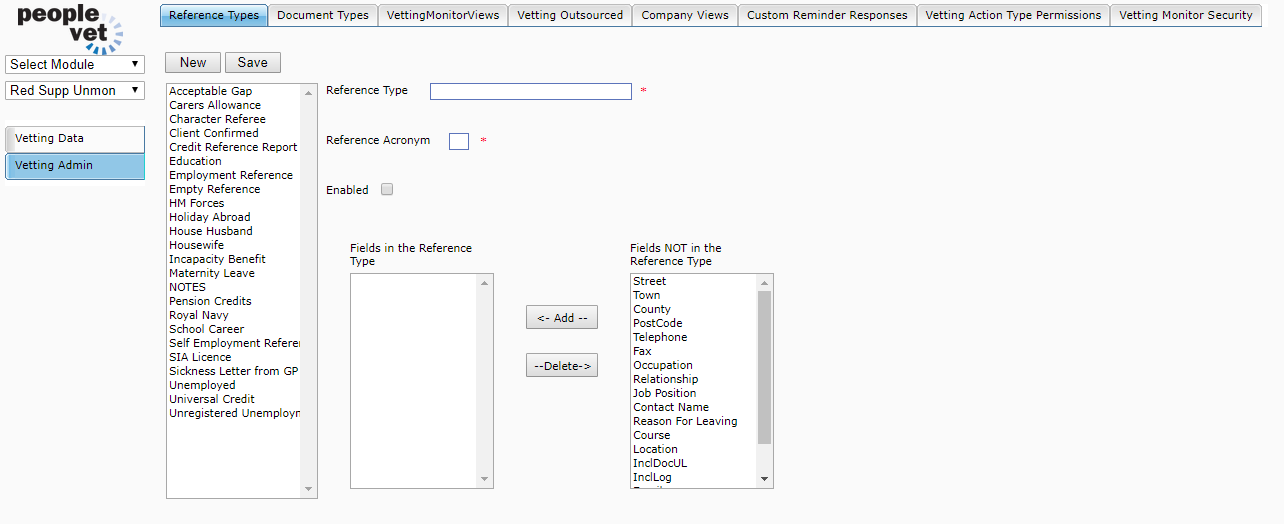Click the People Vet logo

tap(69, 27)
